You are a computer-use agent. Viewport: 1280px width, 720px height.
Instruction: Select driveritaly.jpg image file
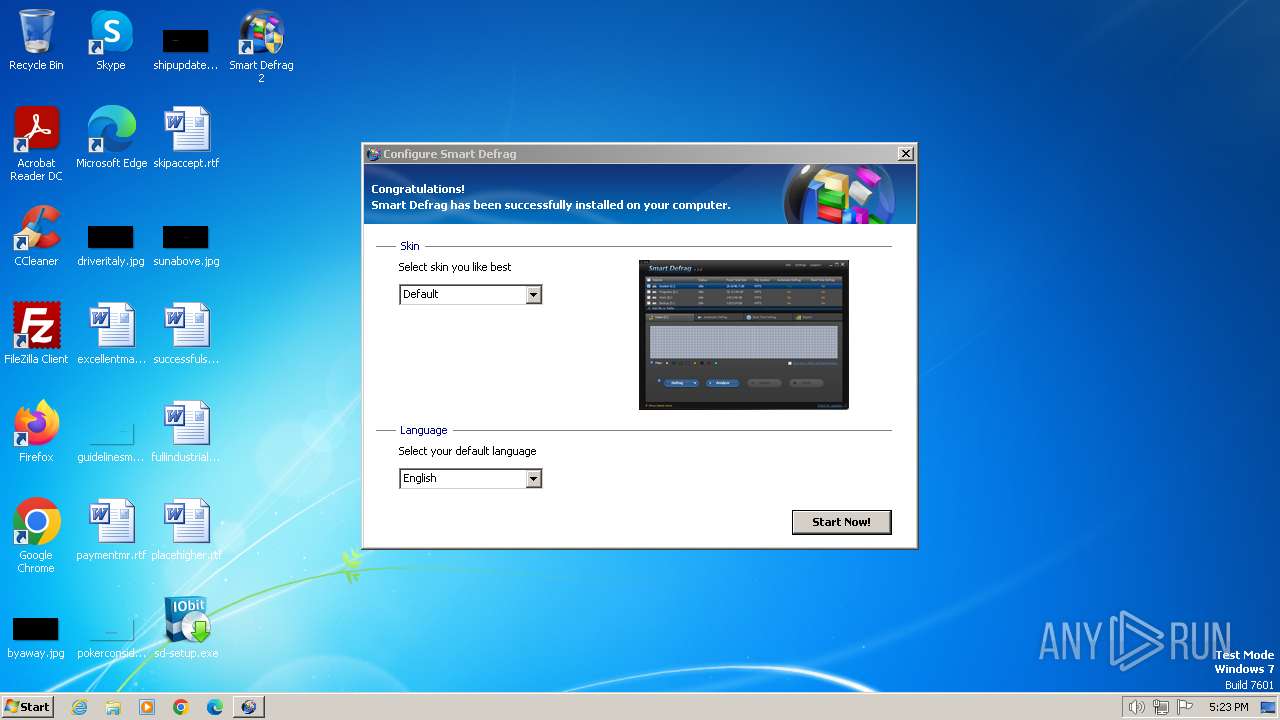[x=111, y=244]
